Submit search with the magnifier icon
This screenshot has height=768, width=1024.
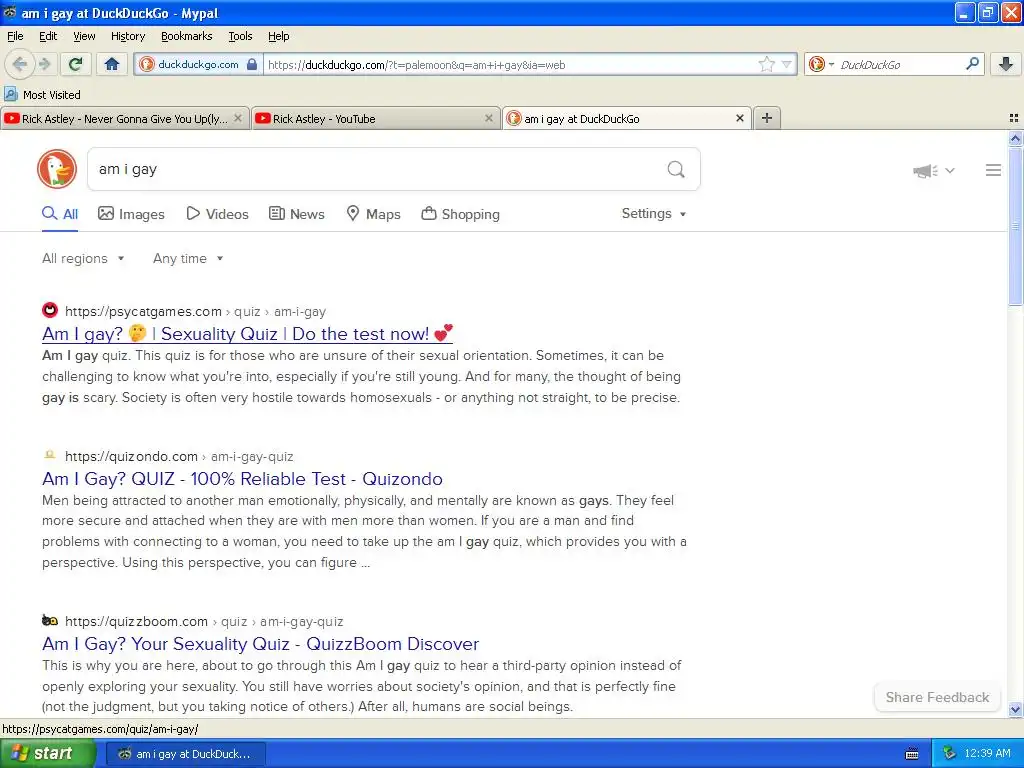pos(676,170)
